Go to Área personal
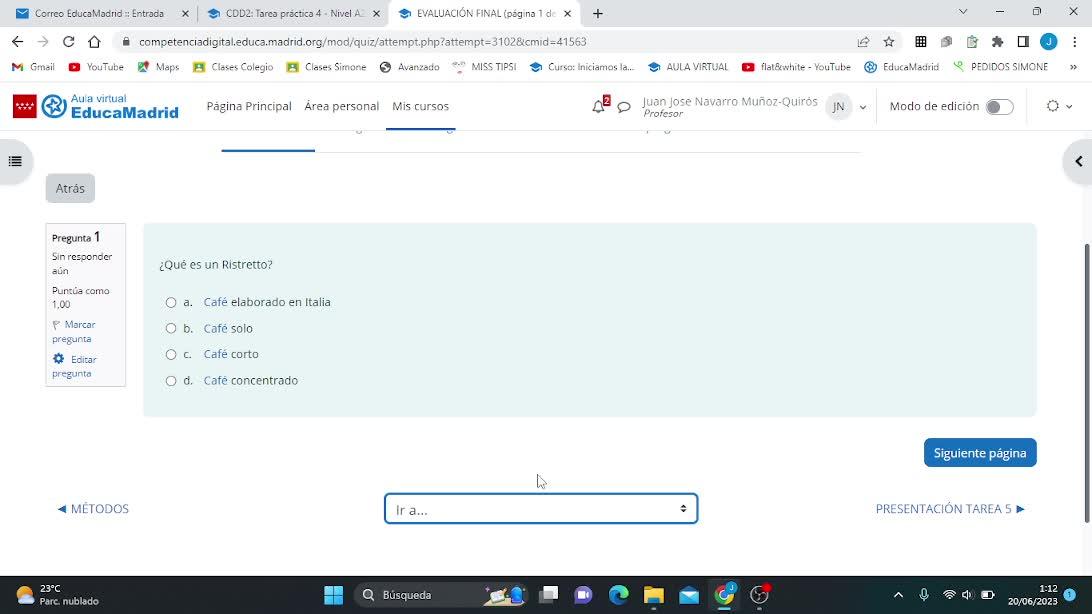This screenshot has height=614, width=1092. tap(341, 107)
